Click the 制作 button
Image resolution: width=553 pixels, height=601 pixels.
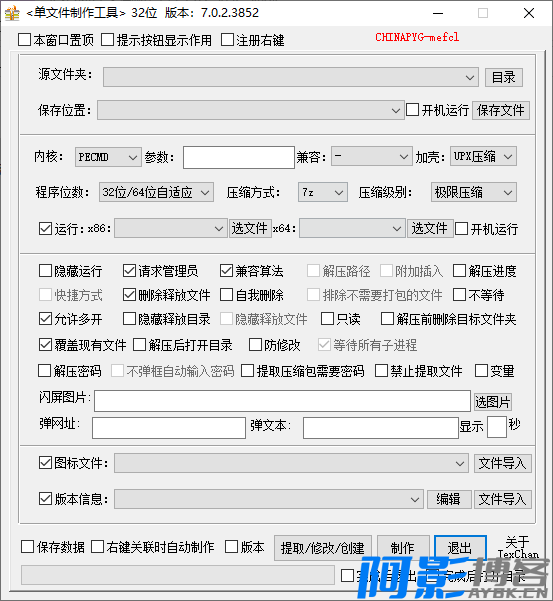tap(403, 548)
